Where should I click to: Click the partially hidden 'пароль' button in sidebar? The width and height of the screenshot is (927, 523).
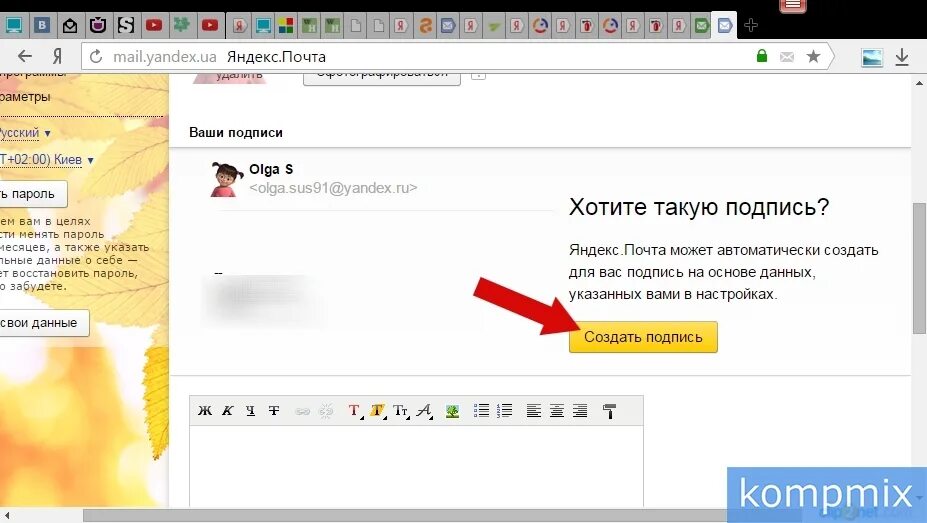pos(33,194)
